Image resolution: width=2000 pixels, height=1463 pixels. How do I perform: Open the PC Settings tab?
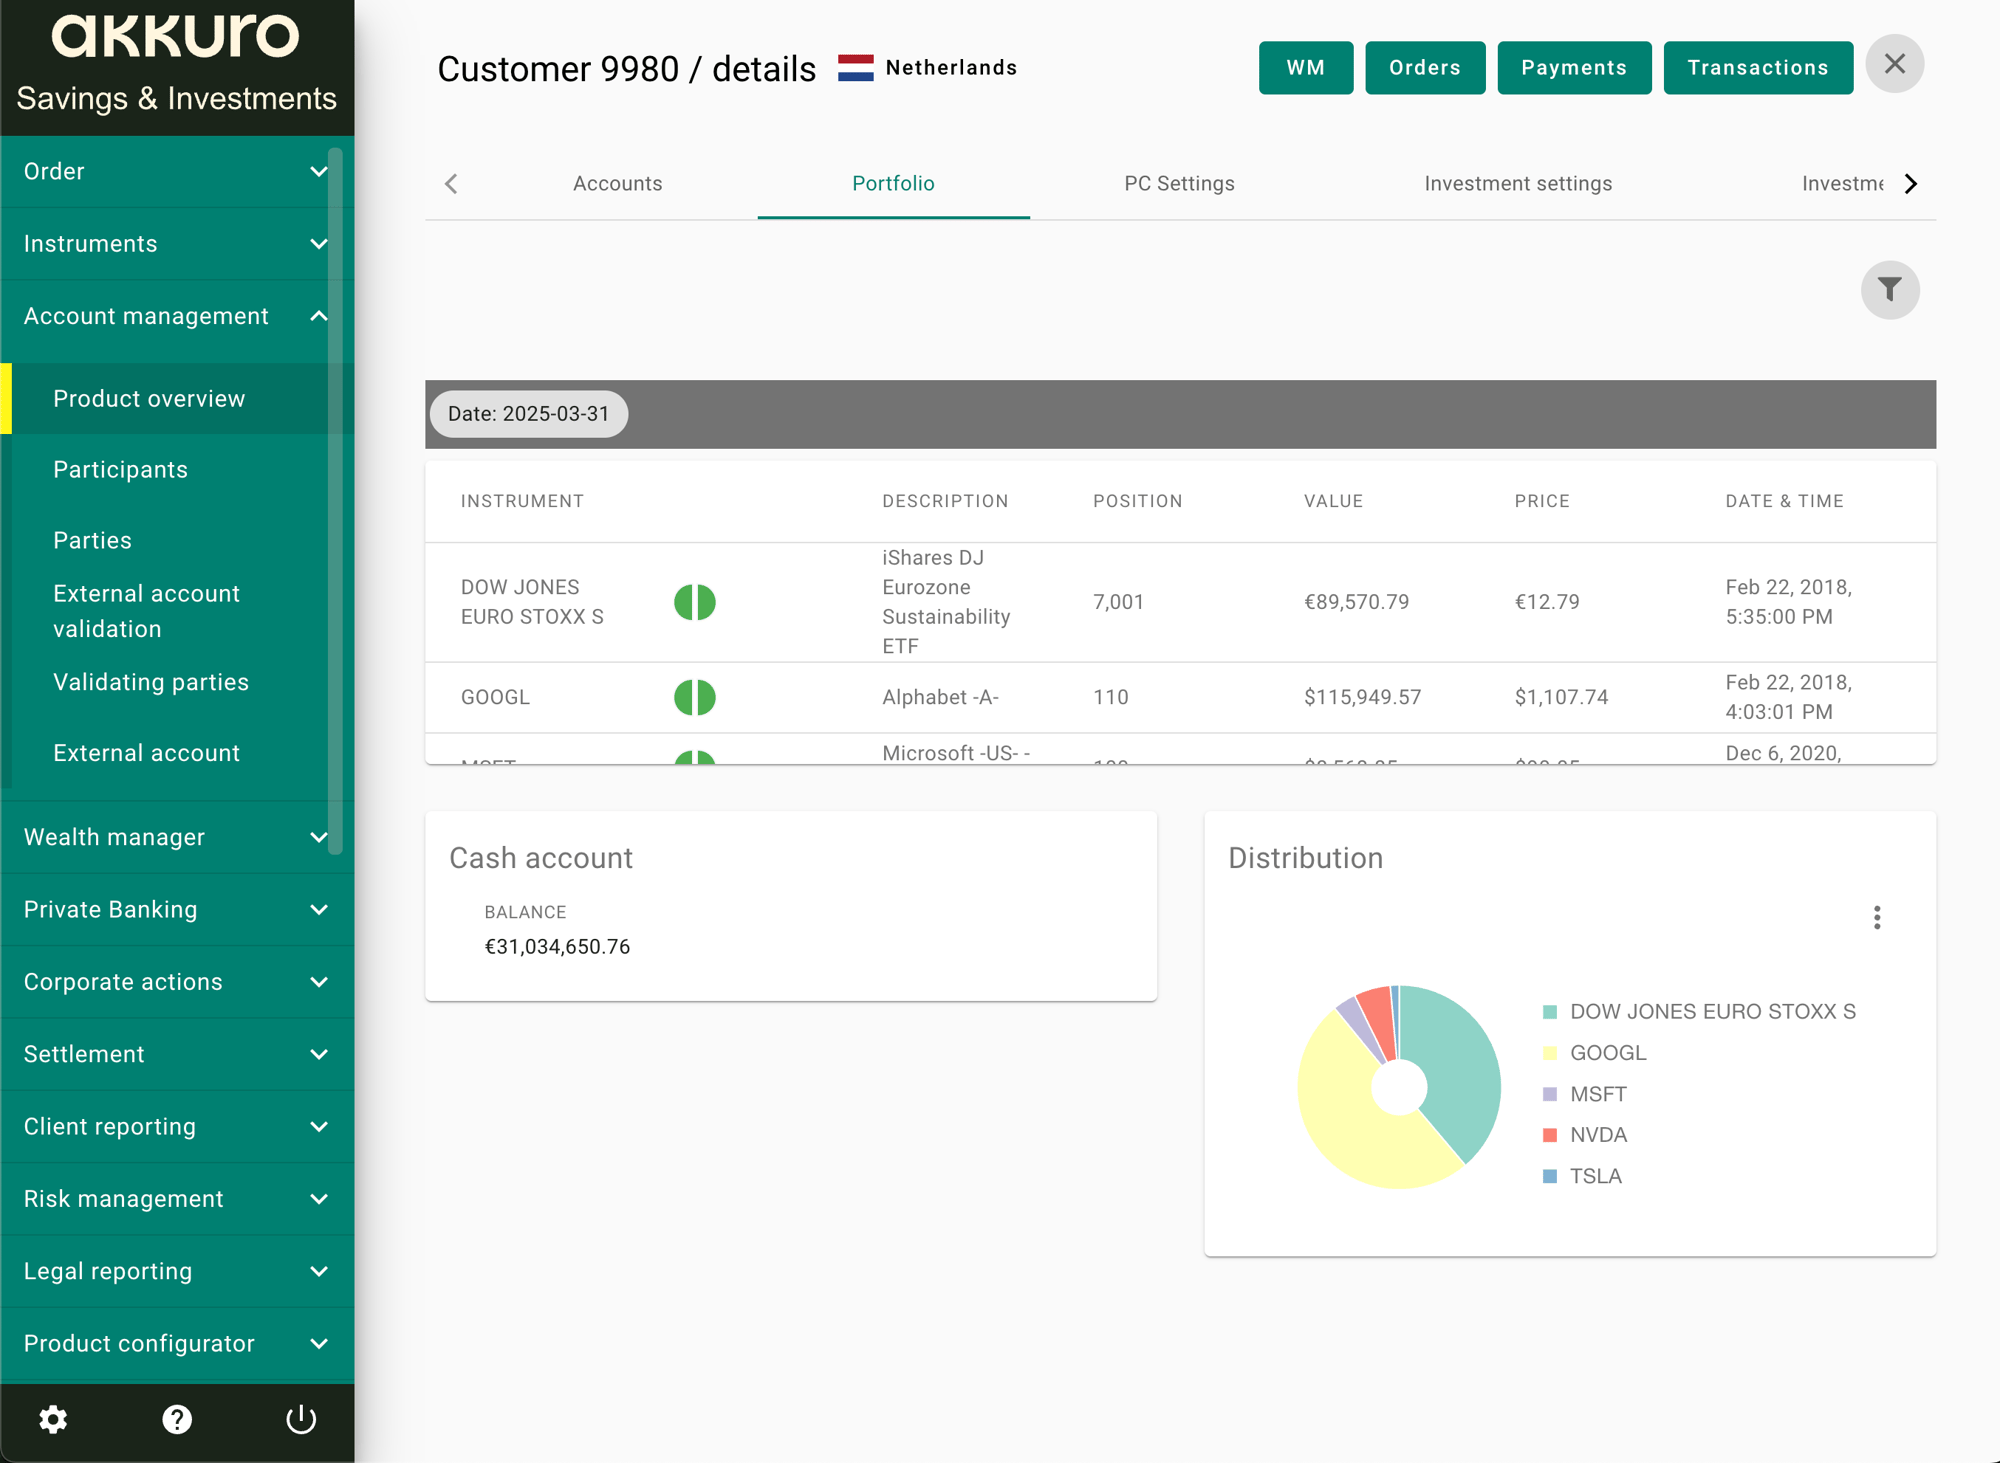1179,183
